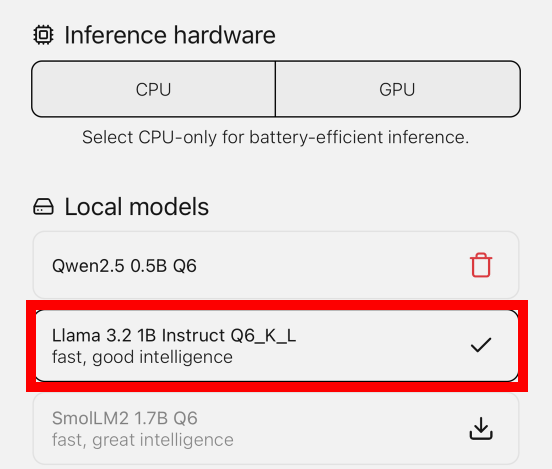Viewport: 552px width, 469px height.
Task: Click the battery-efficient inference hint text
Action: [x=276, y=137]
